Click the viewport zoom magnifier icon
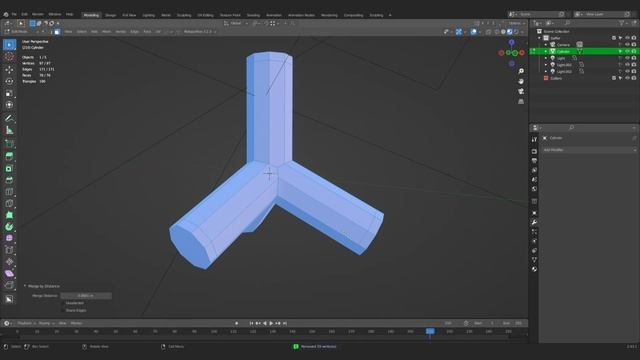This screenshot has width=640, height=360. click(521, 71)
